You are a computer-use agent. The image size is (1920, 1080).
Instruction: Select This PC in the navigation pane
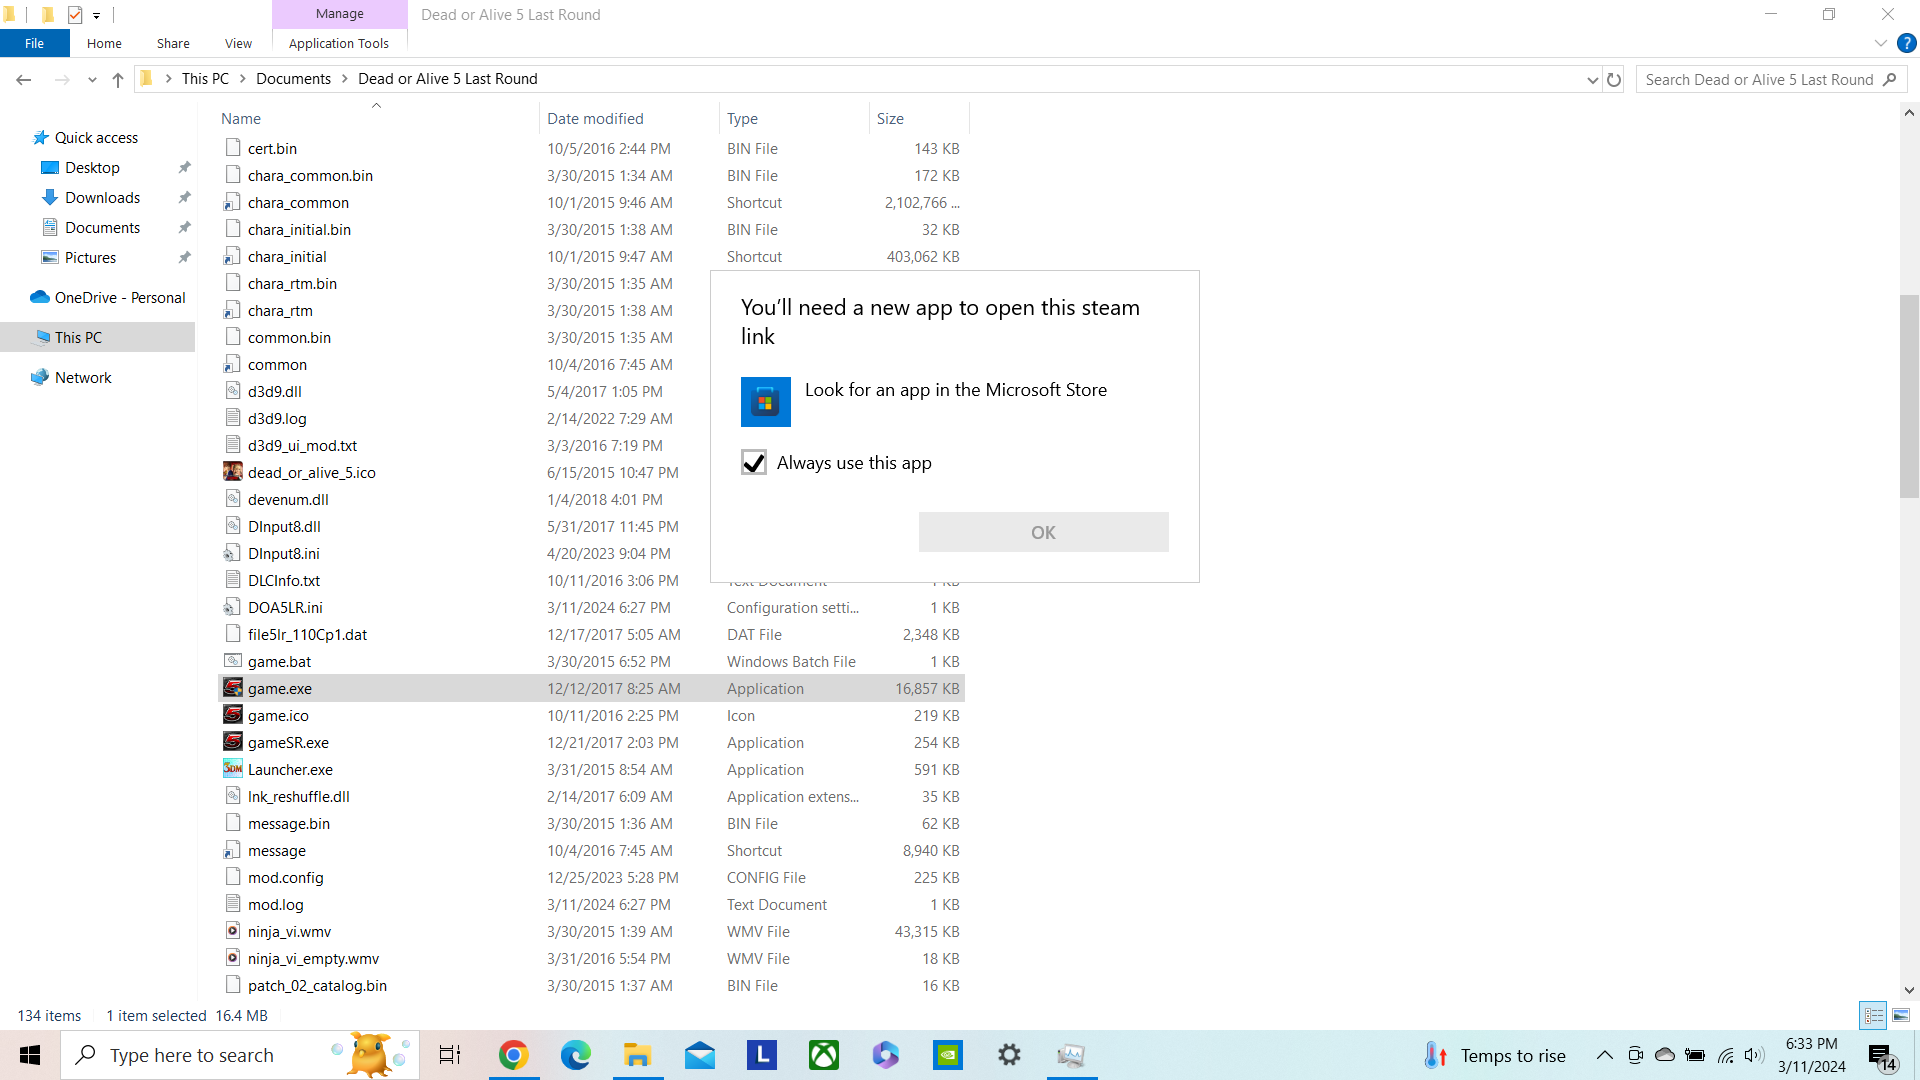click(78, 337)
